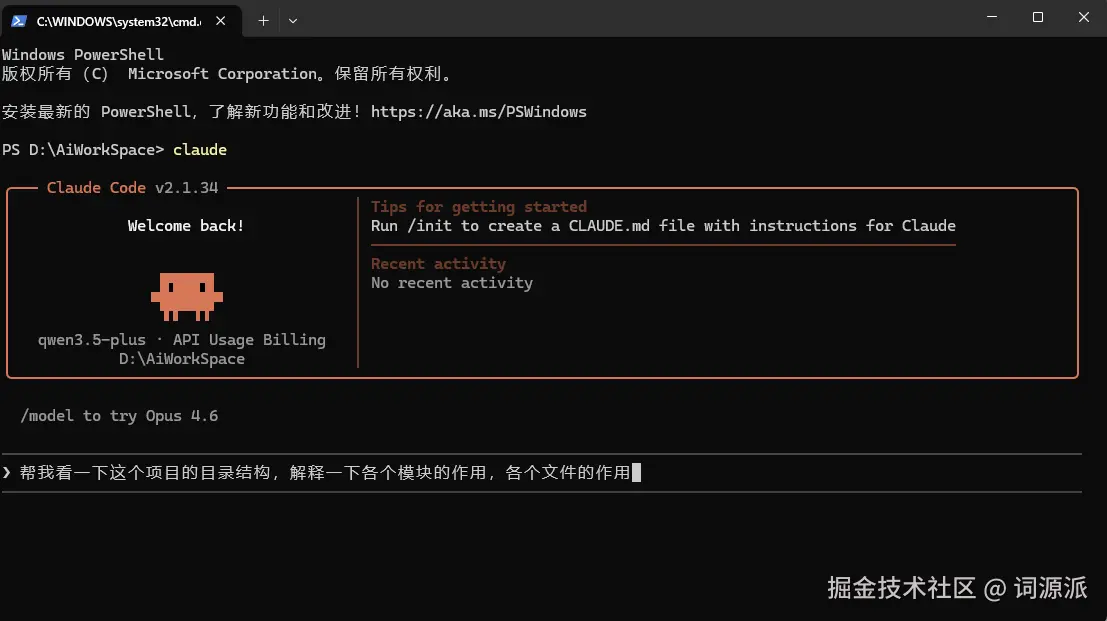Image resolution: width=1107 pixels, height=621 pixels.
Task: Click '/model to try Opus 4.6' hint
Action: click(119, 416)
